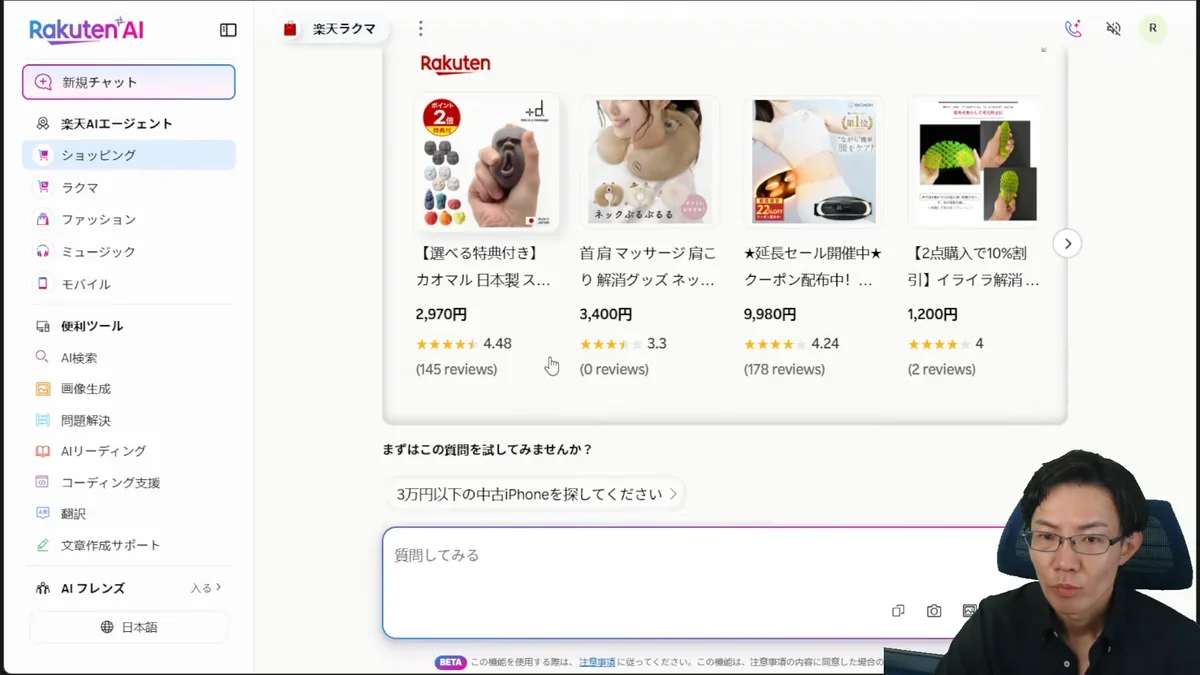Start an AI voice call with phone icon

pos(1073,29)
